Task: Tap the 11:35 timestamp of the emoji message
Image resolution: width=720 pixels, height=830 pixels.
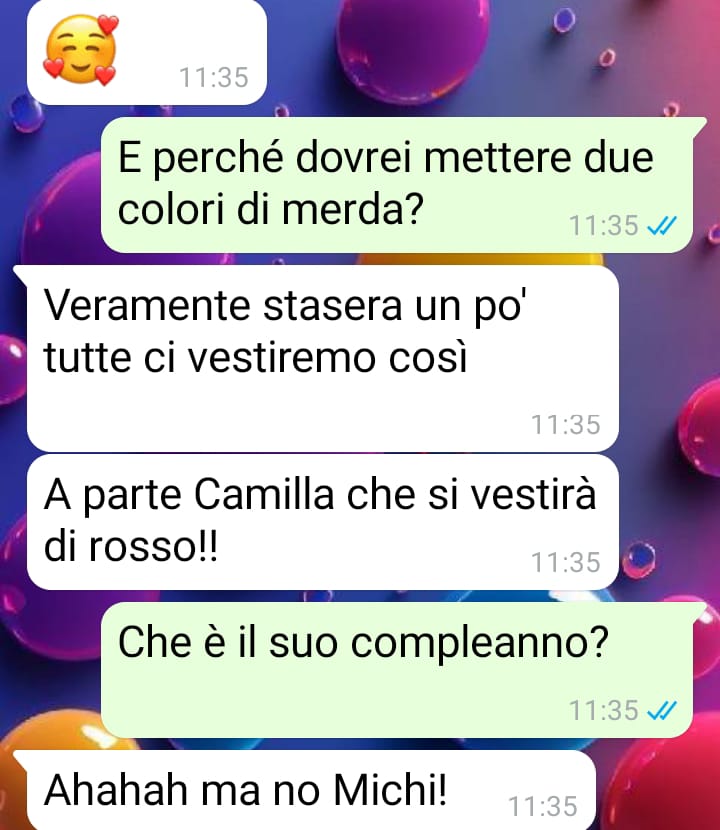Action: [x=214, y=77]
